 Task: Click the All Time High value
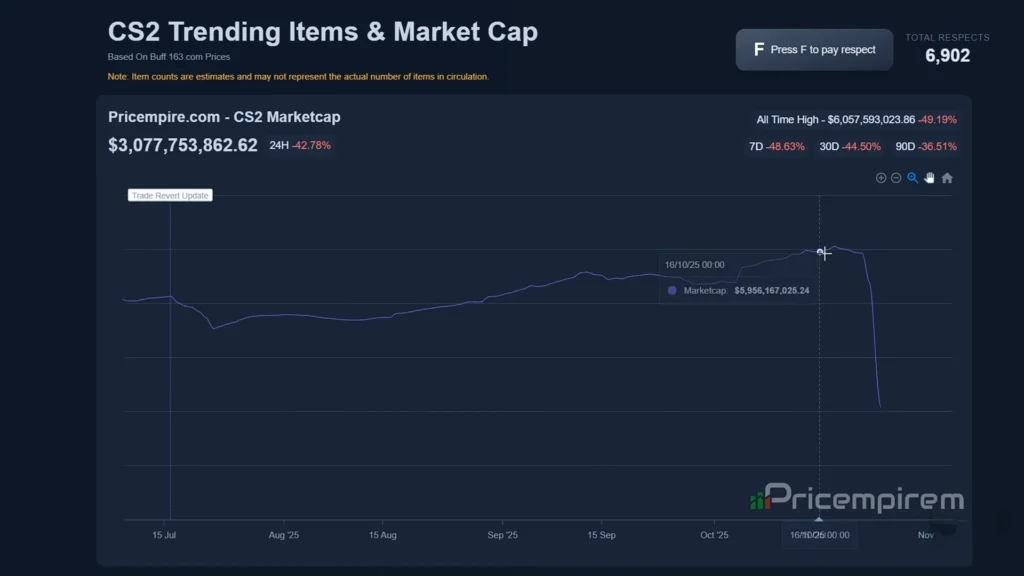[x=866, y=119]
